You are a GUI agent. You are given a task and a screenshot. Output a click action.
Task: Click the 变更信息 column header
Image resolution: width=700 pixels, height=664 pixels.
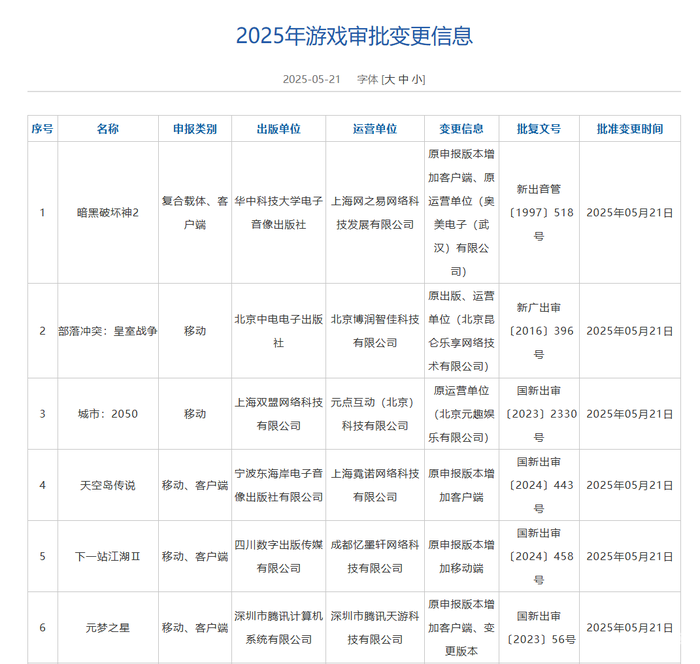(462, 129)
